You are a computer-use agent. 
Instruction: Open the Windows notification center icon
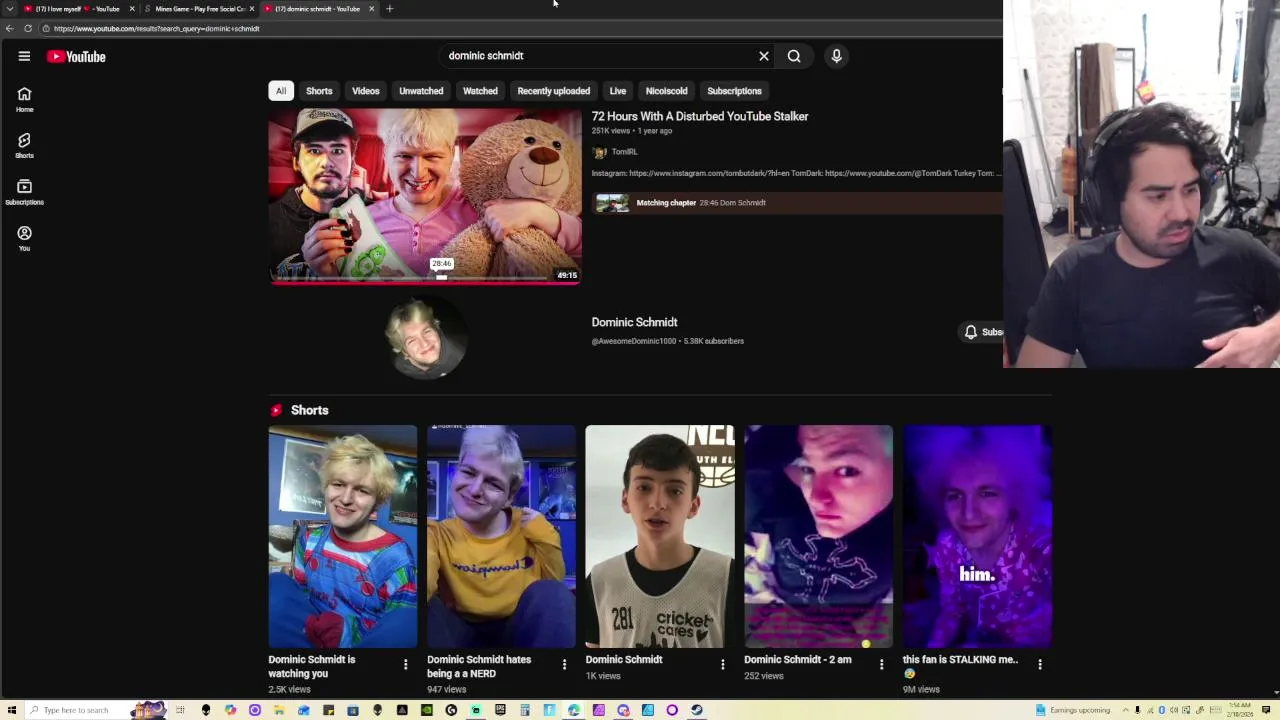(x=1266, y=710)
